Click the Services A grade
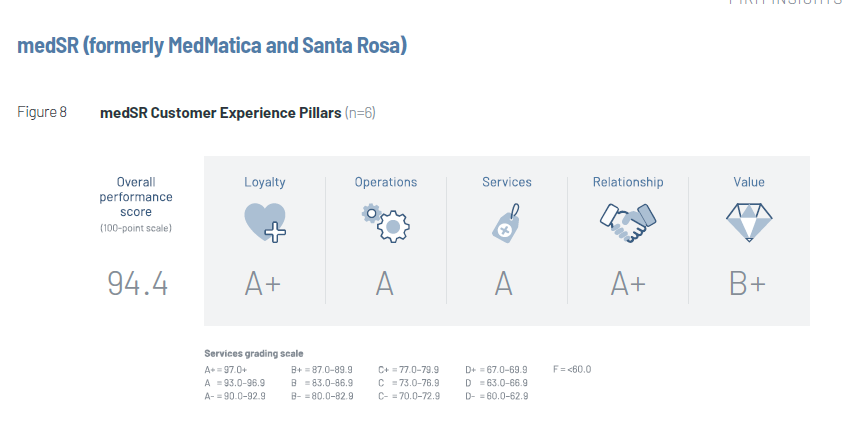Image resolution: width=861 pixels, height=433 pixels. [x=504, y=284]
